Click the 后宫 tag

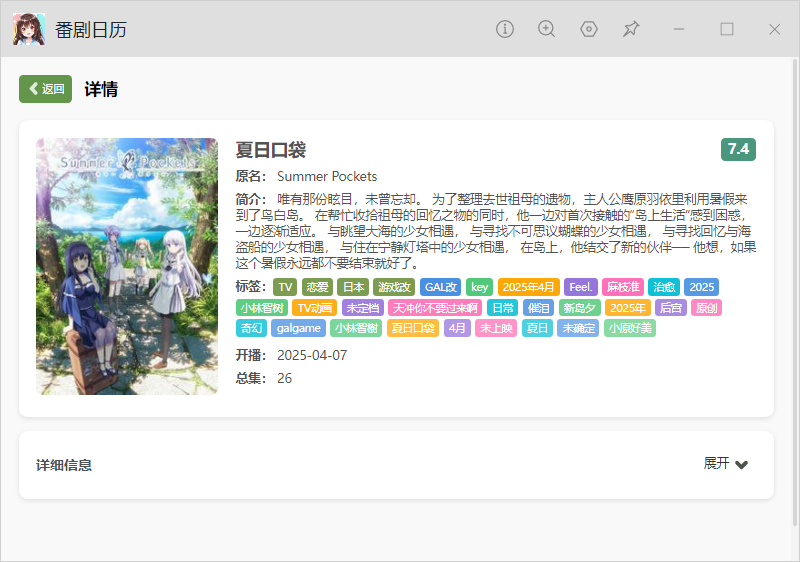tap(670, 308)
